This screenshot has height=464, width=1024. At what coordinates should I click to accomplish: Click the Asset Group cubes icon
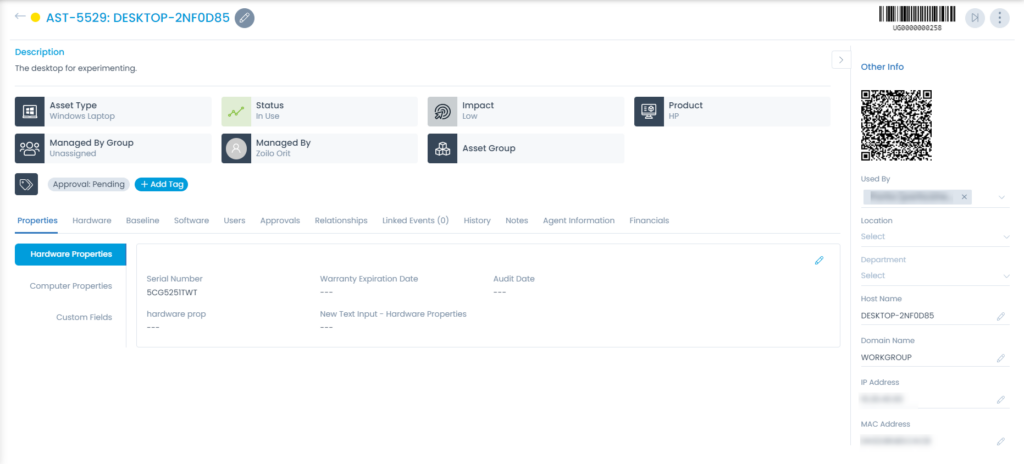(442, 148)
